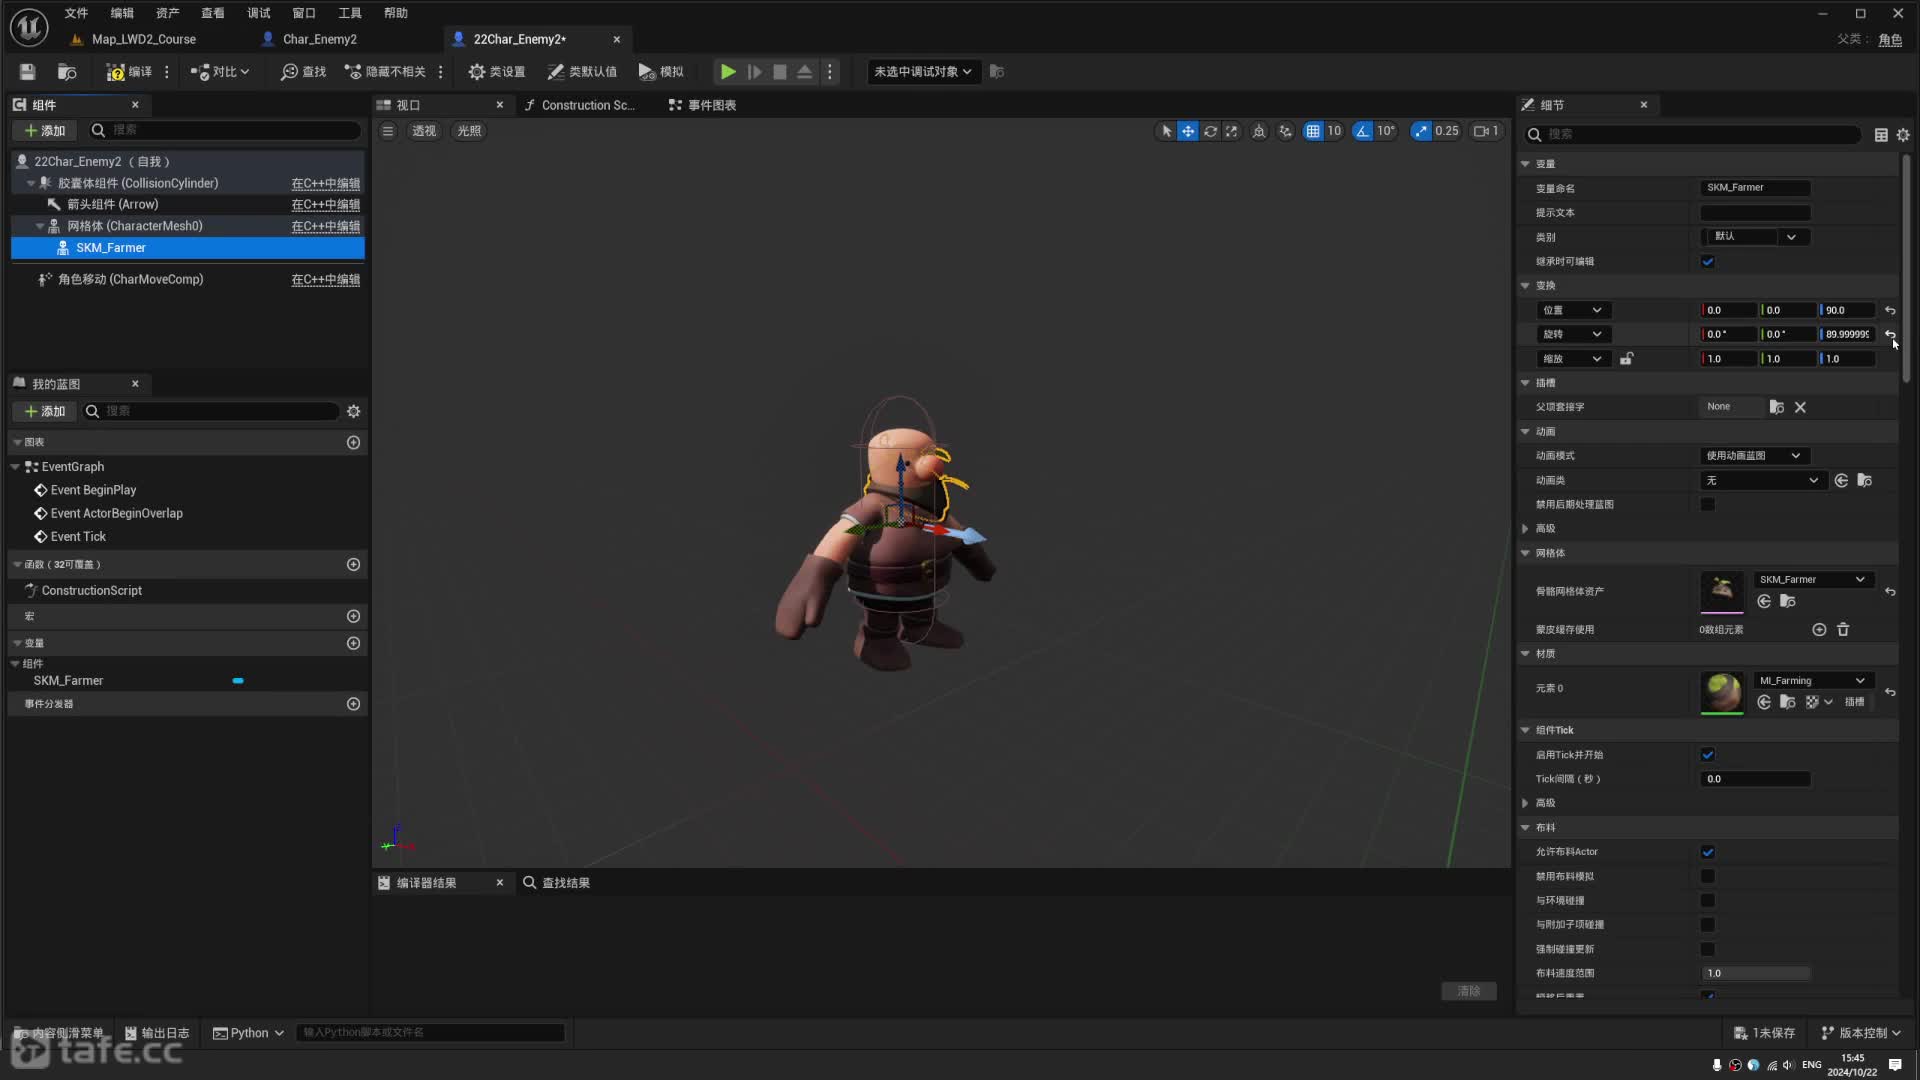The width and height of the screenshot is (1920, 1080).
Task: Click the browse-to-asset icon next to save
Action: [67, 72]
